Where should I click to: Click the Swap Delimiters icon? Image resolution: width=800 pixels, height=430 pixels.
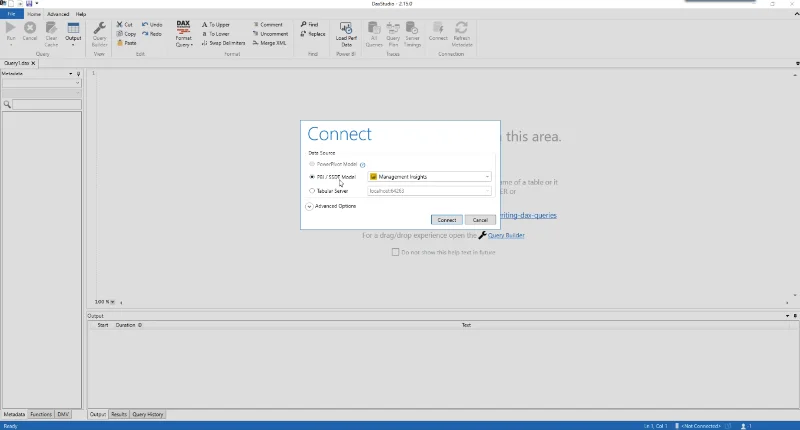pos(205,43)
